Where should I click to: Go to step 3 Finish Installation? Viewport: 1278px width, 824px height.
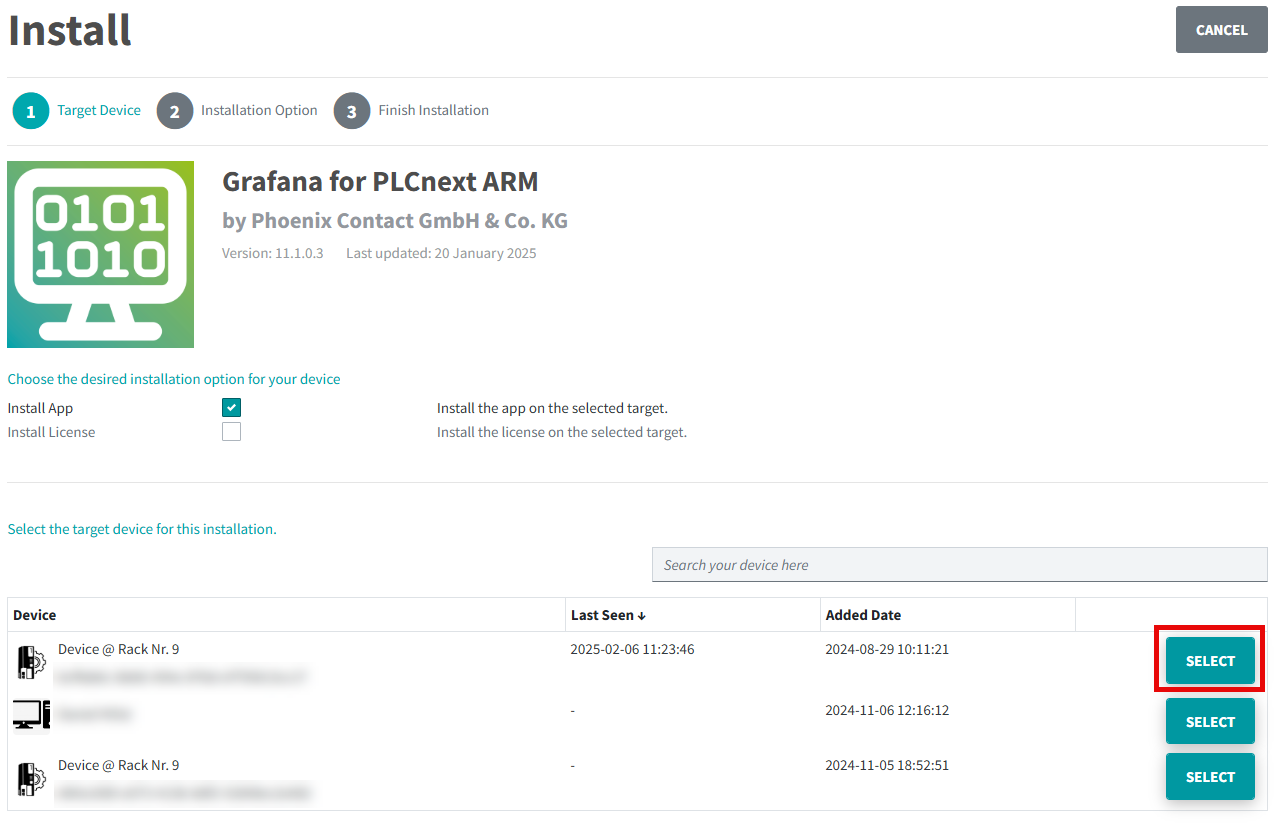click(x=411, y=111)
